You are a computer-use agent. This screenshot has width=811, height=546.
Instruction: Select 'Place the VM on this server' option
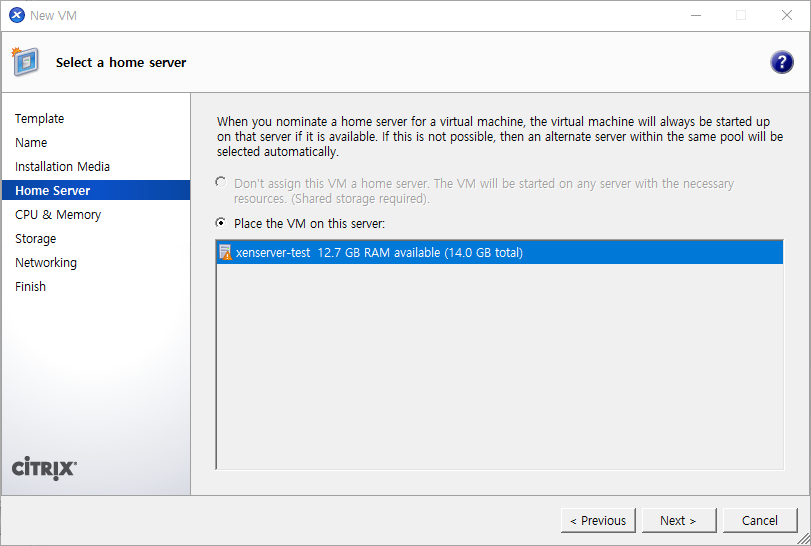(x=221, y=223)
